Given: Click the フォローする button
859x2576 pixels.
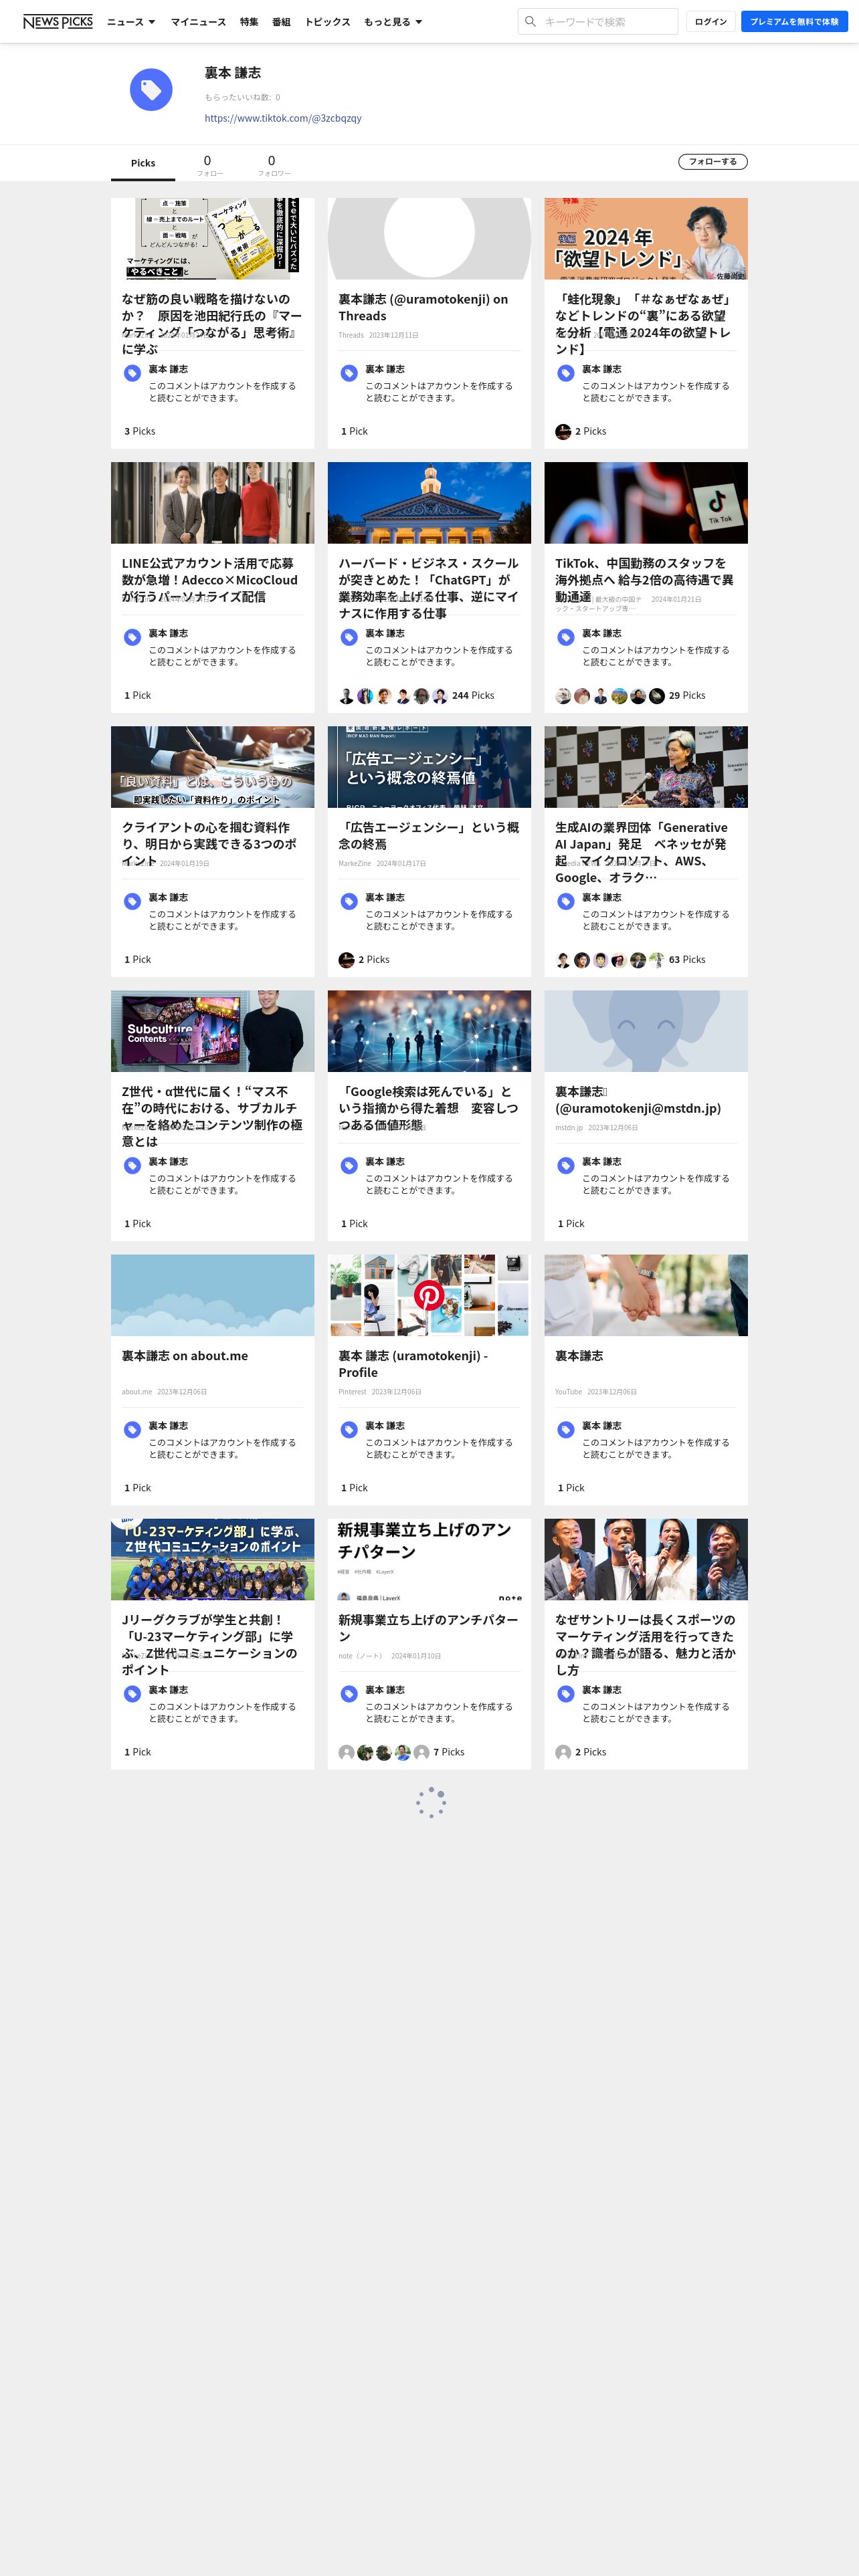Looking at the screenshot, I should [x=713, y=161].
